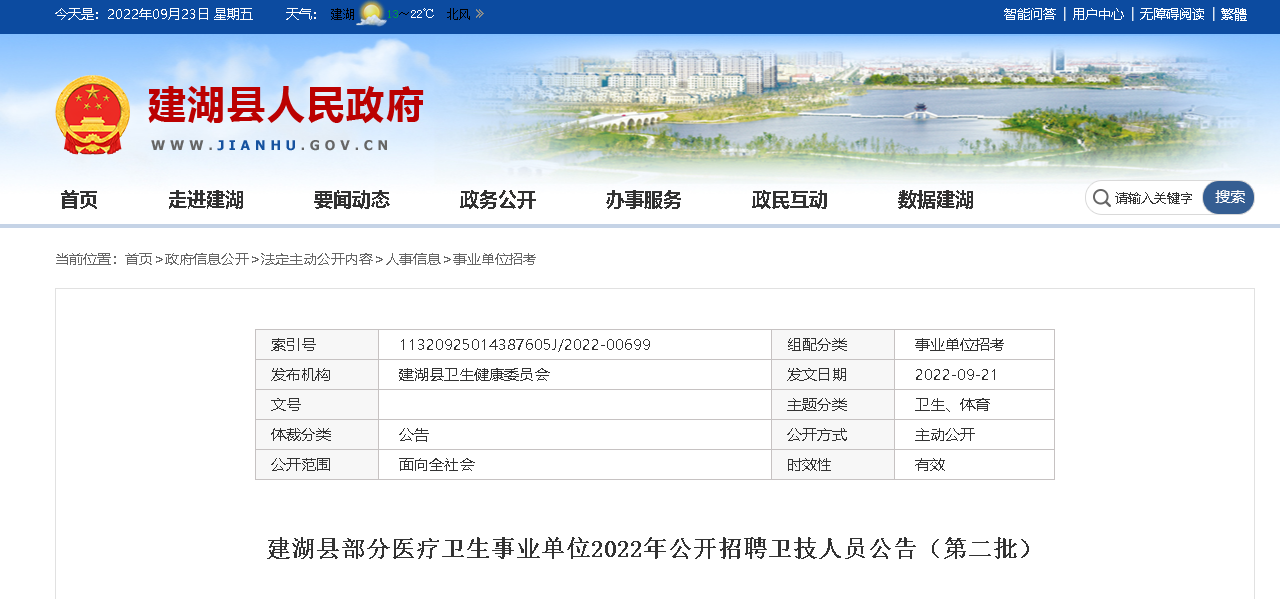Click the search magnifier icon
The height and width of the screenshot is (599, 1280).
[1101, 198]
